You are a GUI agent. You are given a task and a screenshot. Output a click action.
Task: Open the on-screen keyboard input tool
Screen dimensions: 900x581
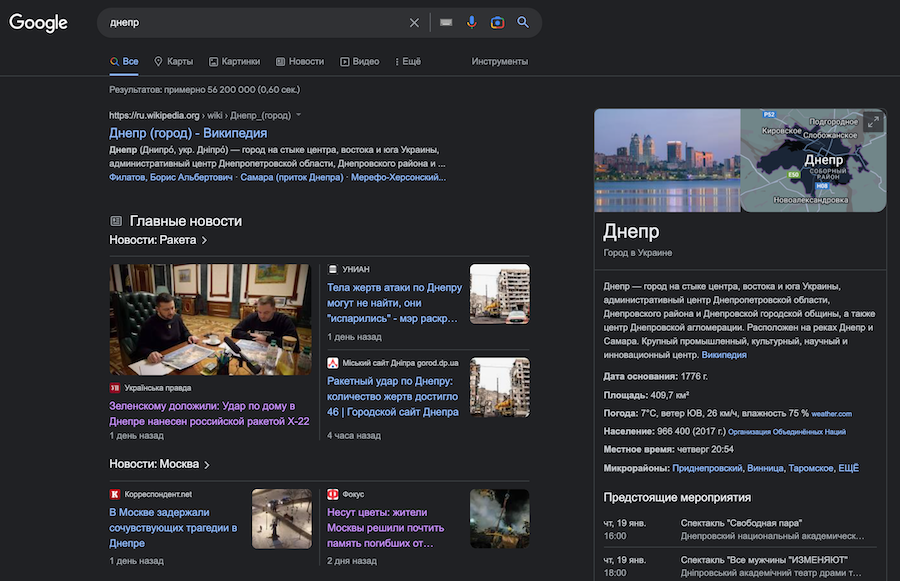pos(446,23)
